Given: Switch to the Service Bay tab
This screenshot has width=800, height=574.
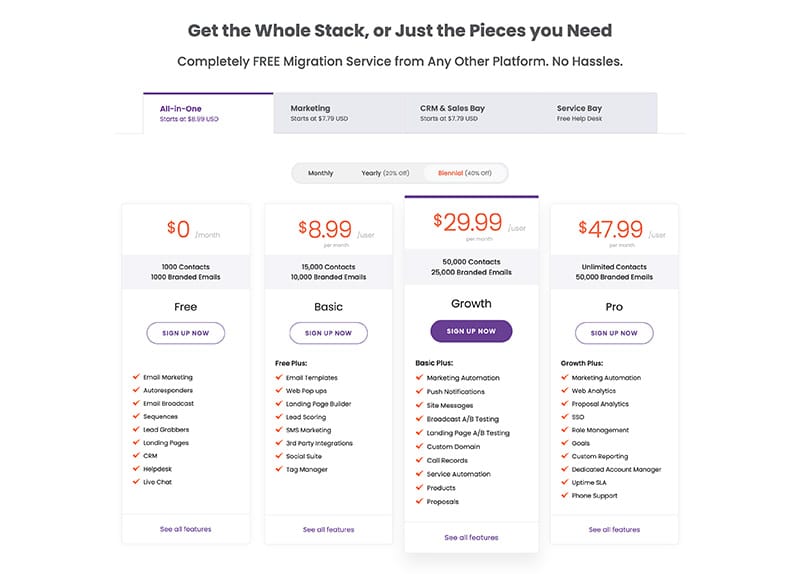Looking at the screenshot, I should (594, 113).
